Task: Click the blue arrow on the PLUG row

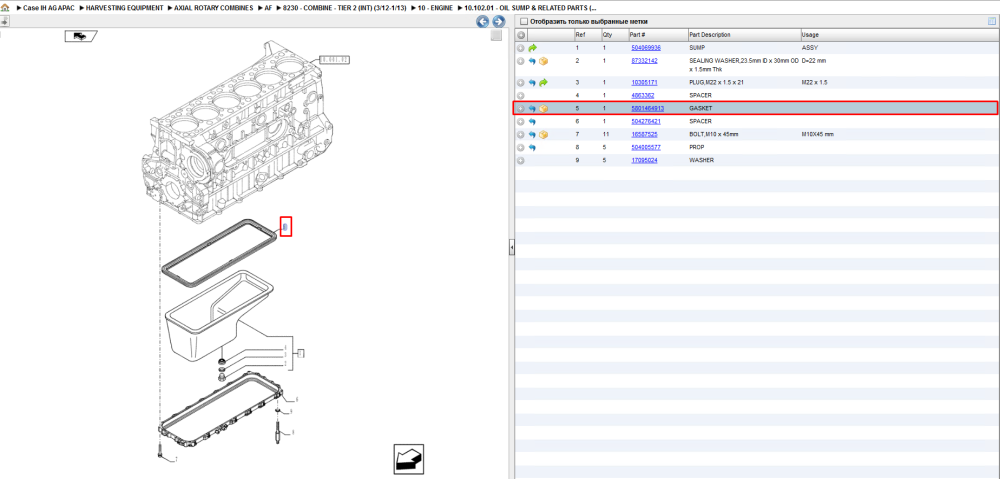Action: [x=533, y=83]
